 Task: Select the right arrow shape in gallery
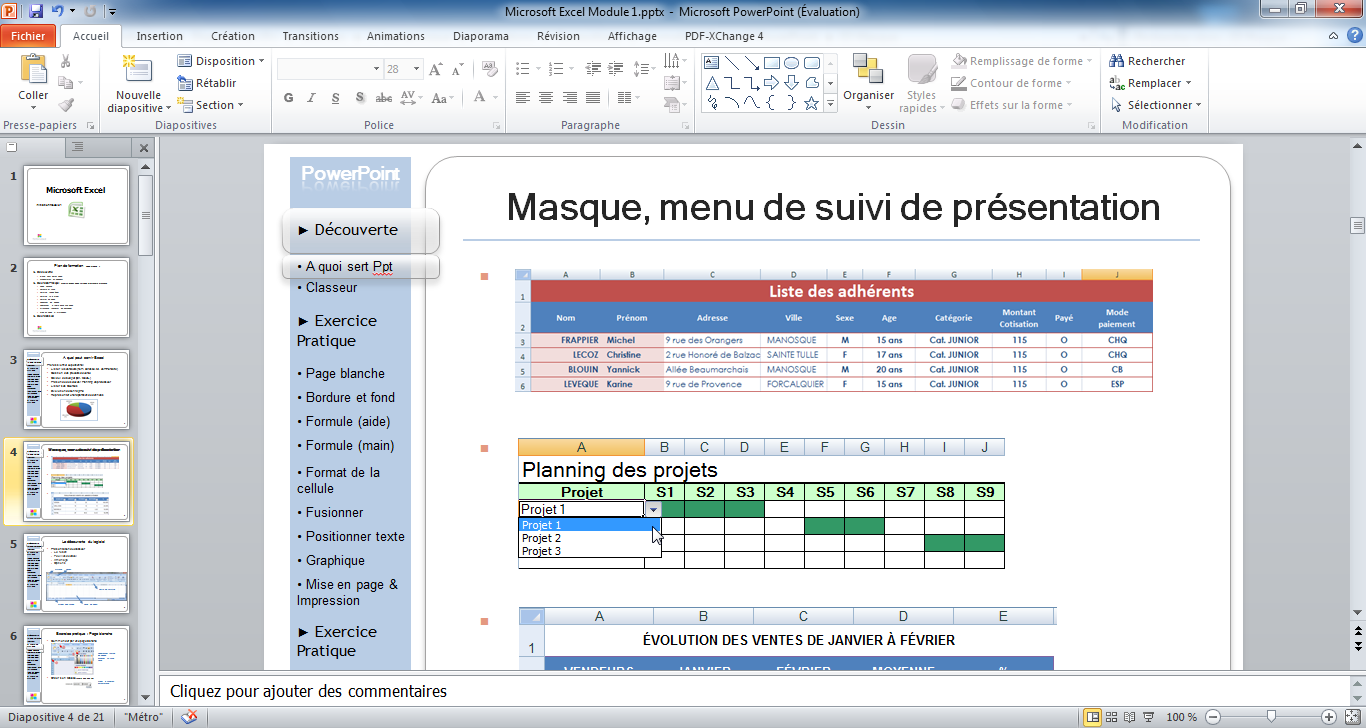772,82
